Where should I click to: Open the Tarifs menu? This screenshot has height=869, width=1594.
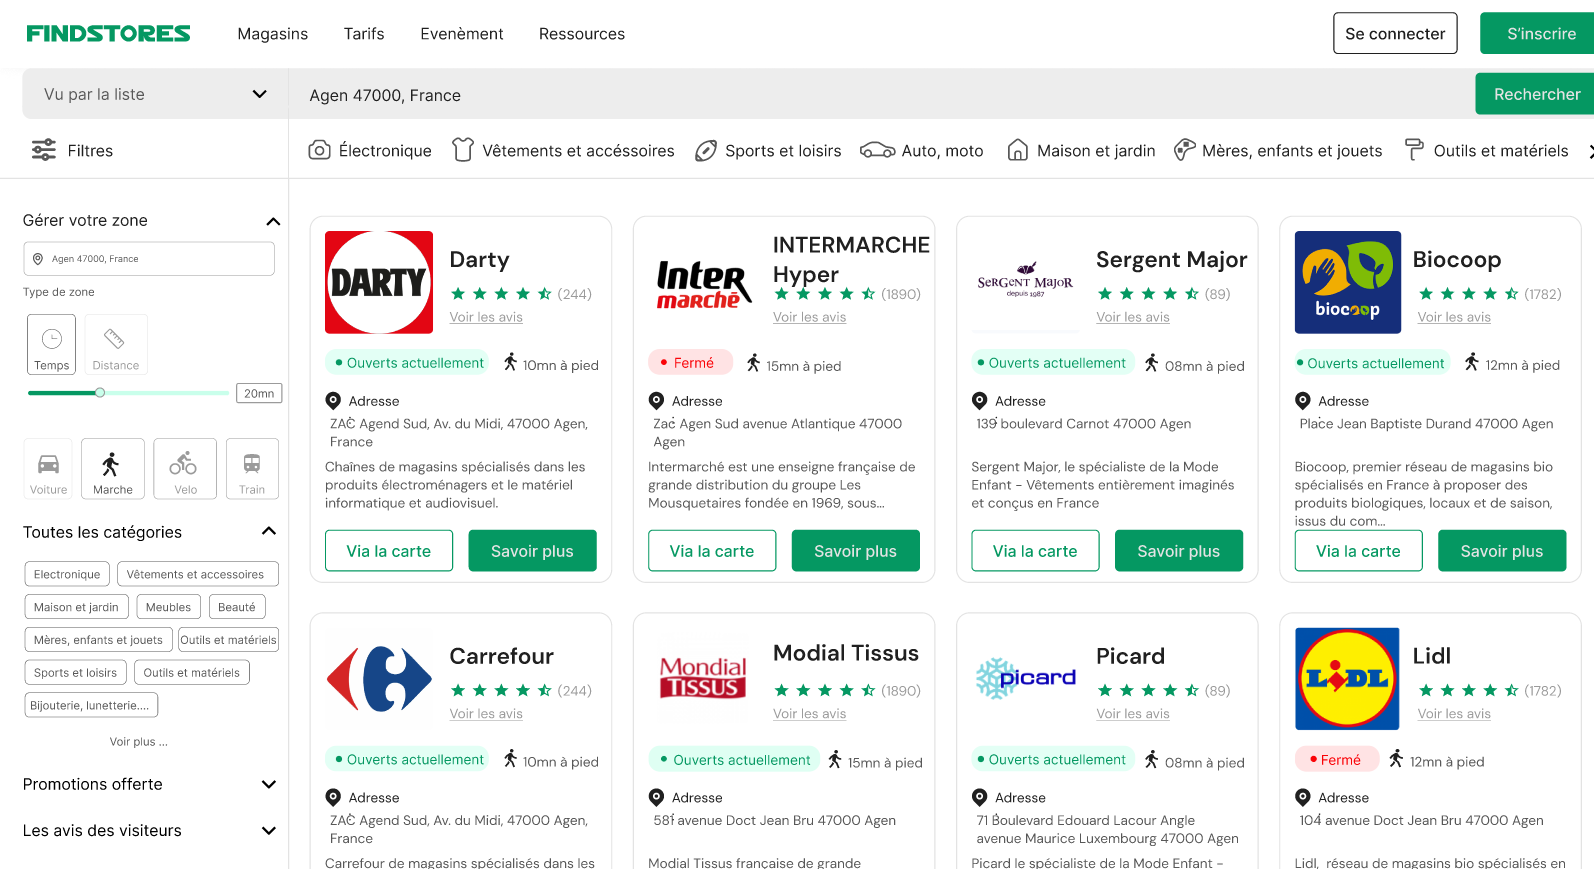[364, 34]
